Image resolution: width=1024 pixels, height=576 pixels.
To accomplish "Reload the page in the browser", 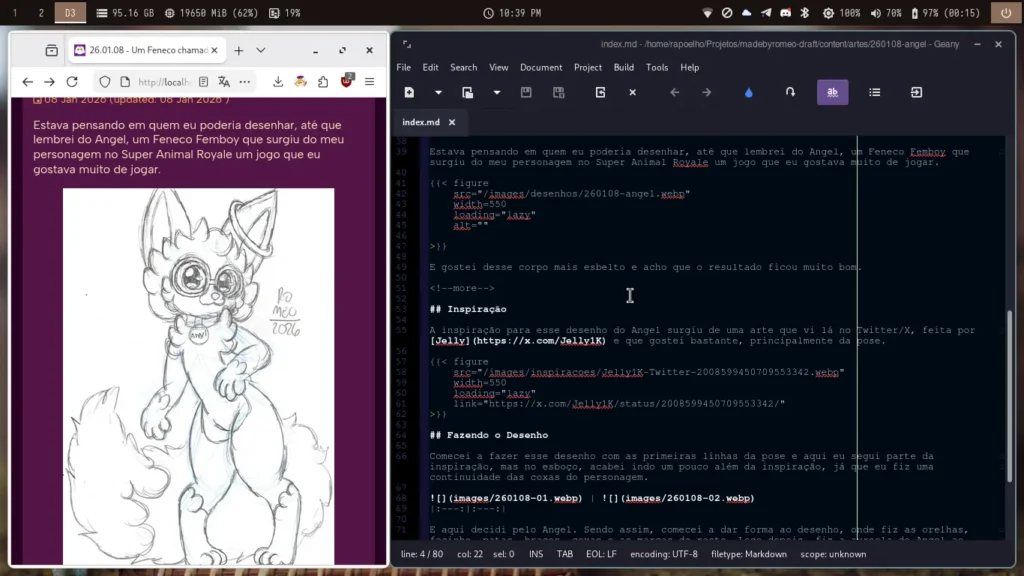I will (x=72, y=82).
